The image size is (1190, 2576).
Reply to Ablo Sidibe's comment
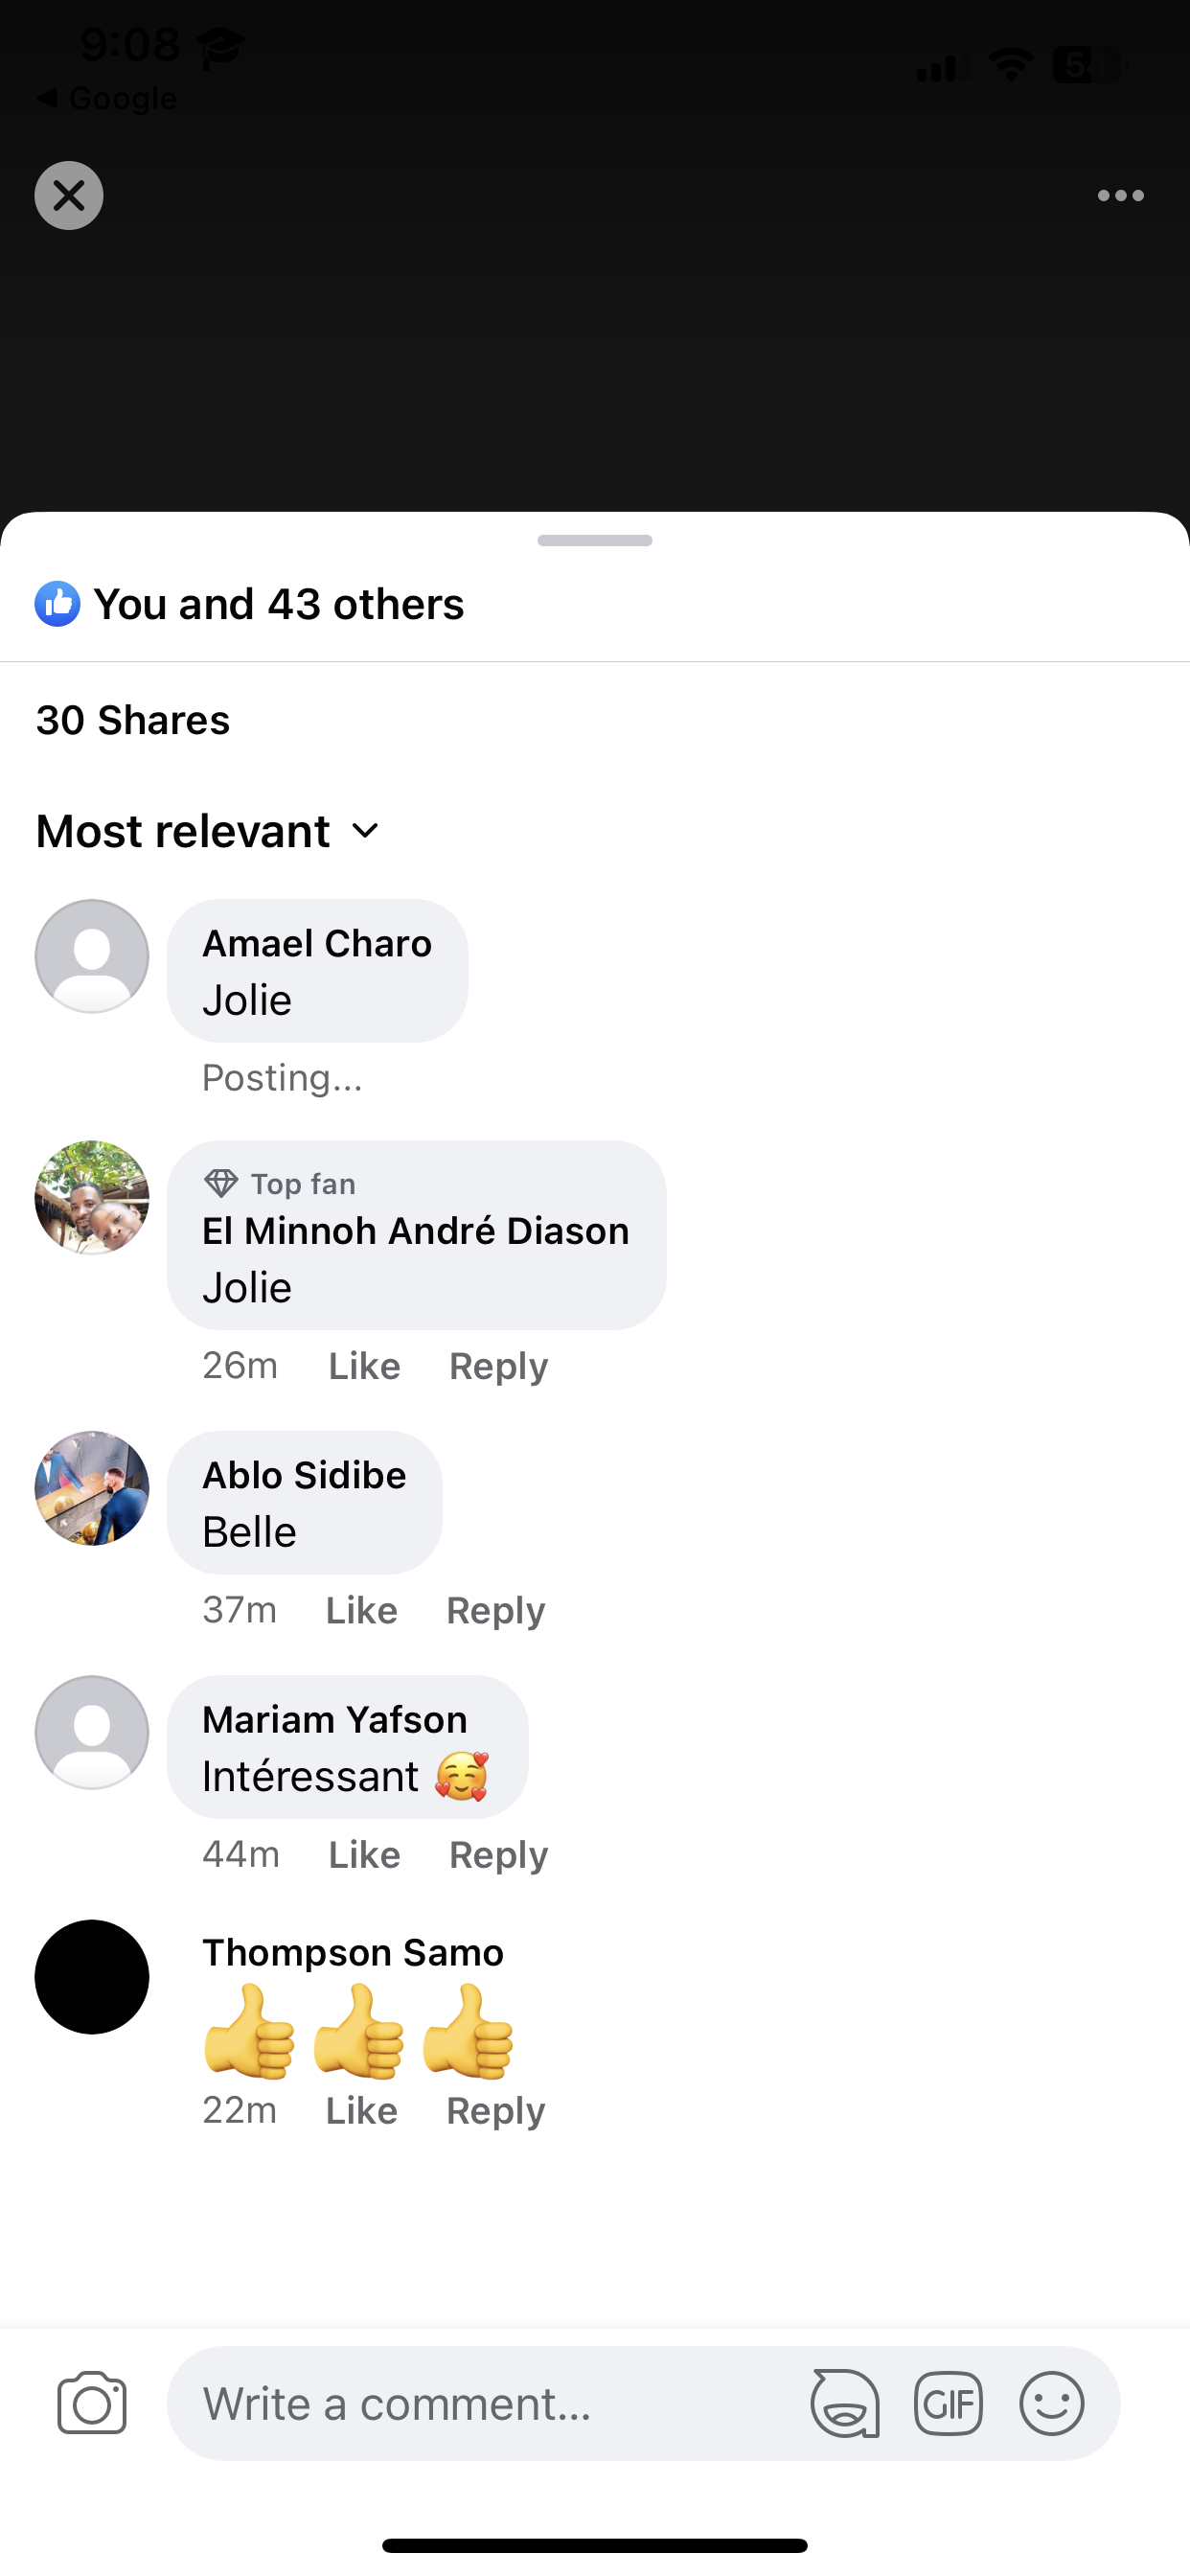(495, 1610)
